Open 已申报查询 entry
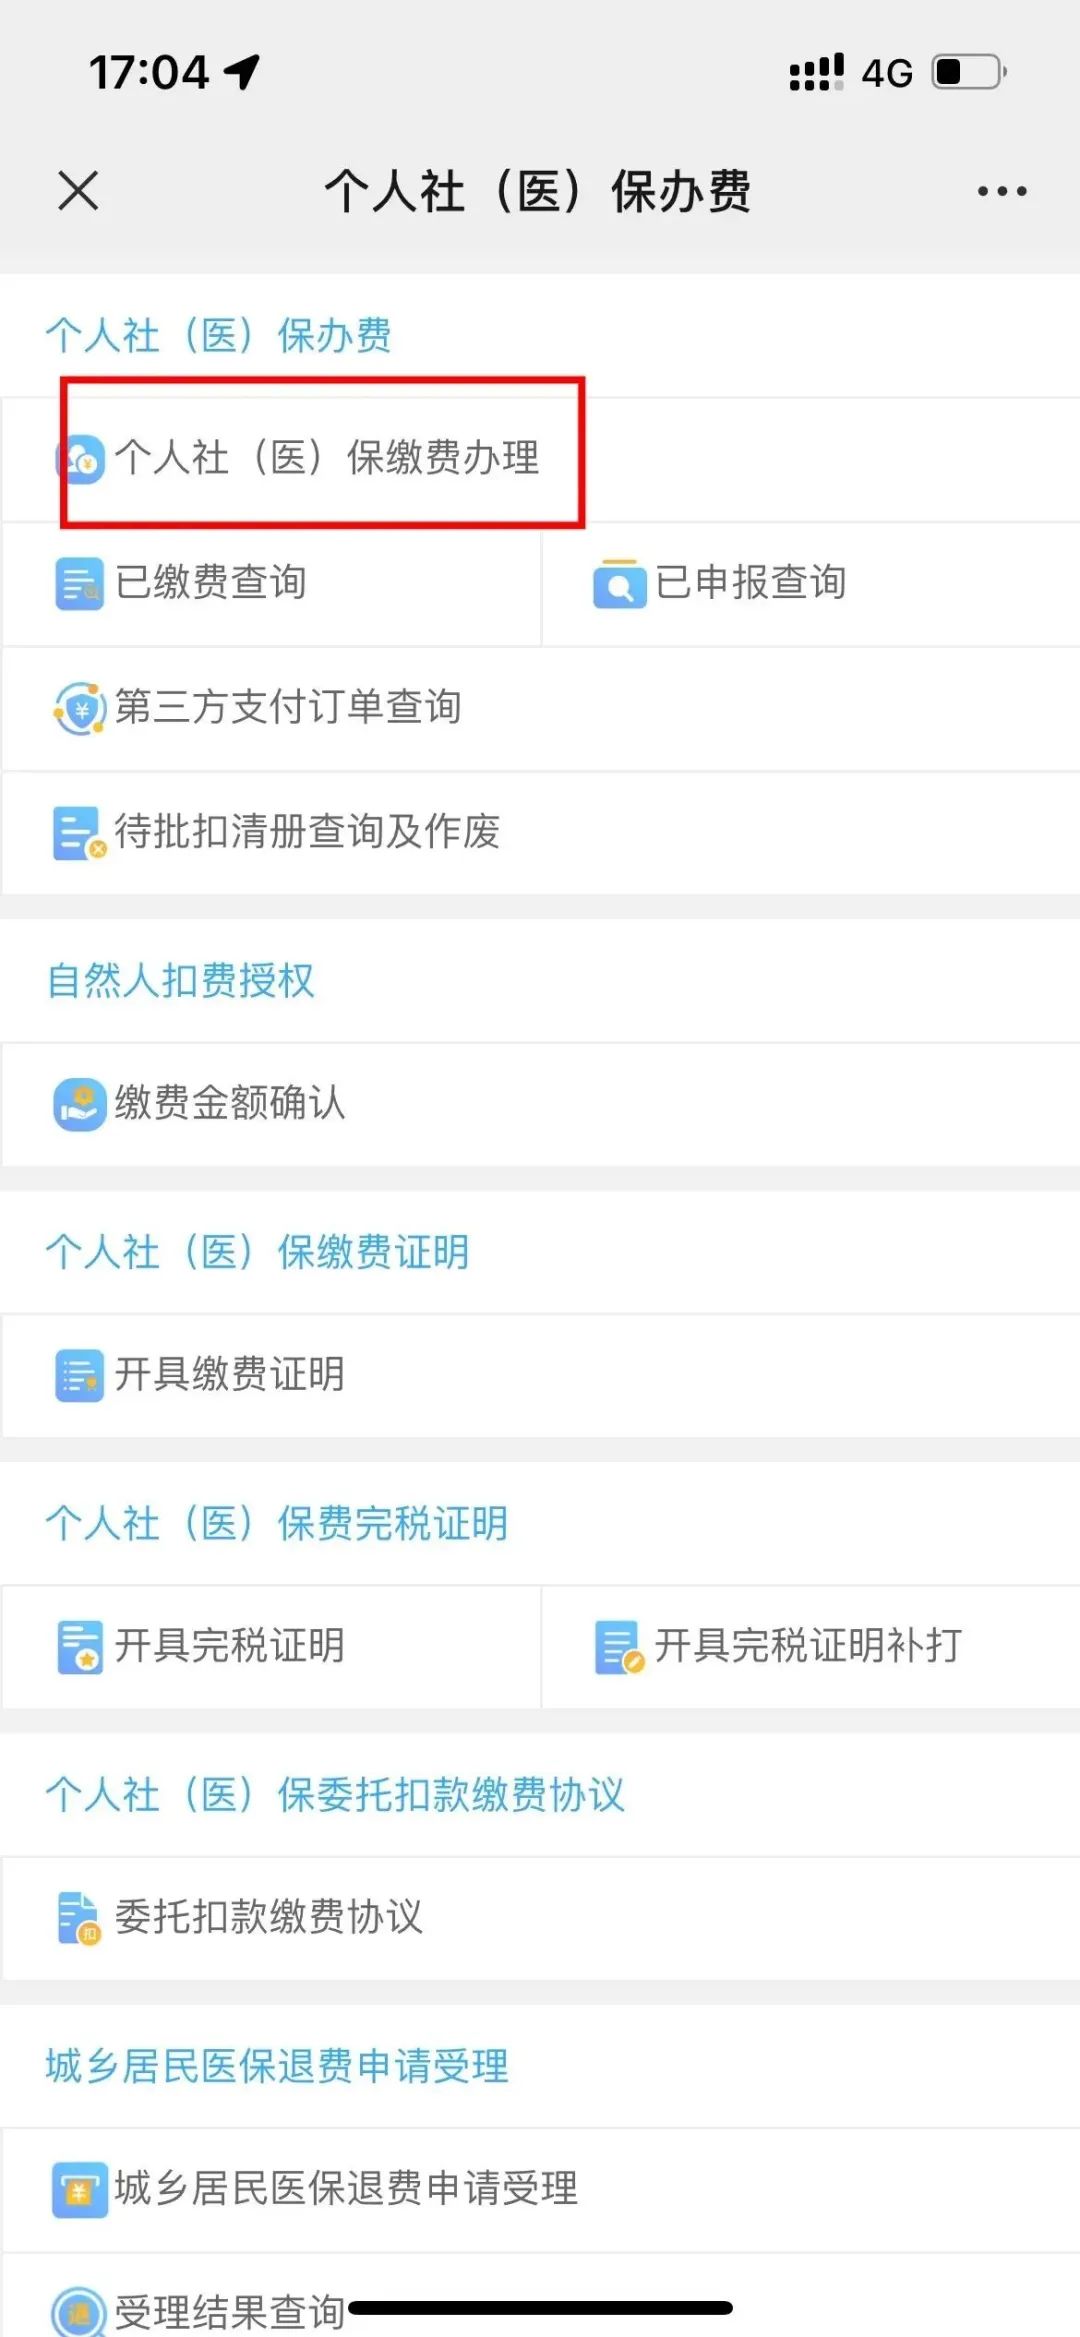The width and height of the screenshot is (1080, 2337). pos(750,583)
